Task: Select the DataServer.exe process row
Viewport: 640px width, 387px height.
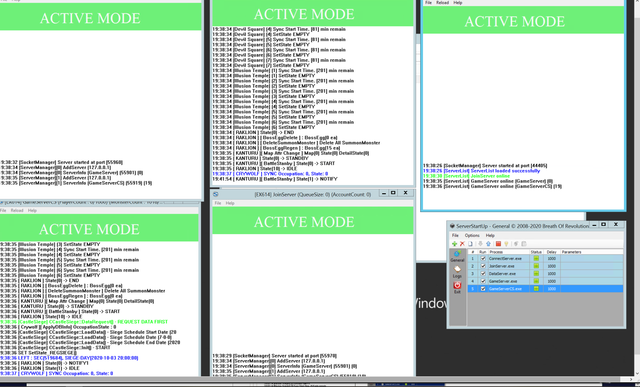Action: coord(545,274)
